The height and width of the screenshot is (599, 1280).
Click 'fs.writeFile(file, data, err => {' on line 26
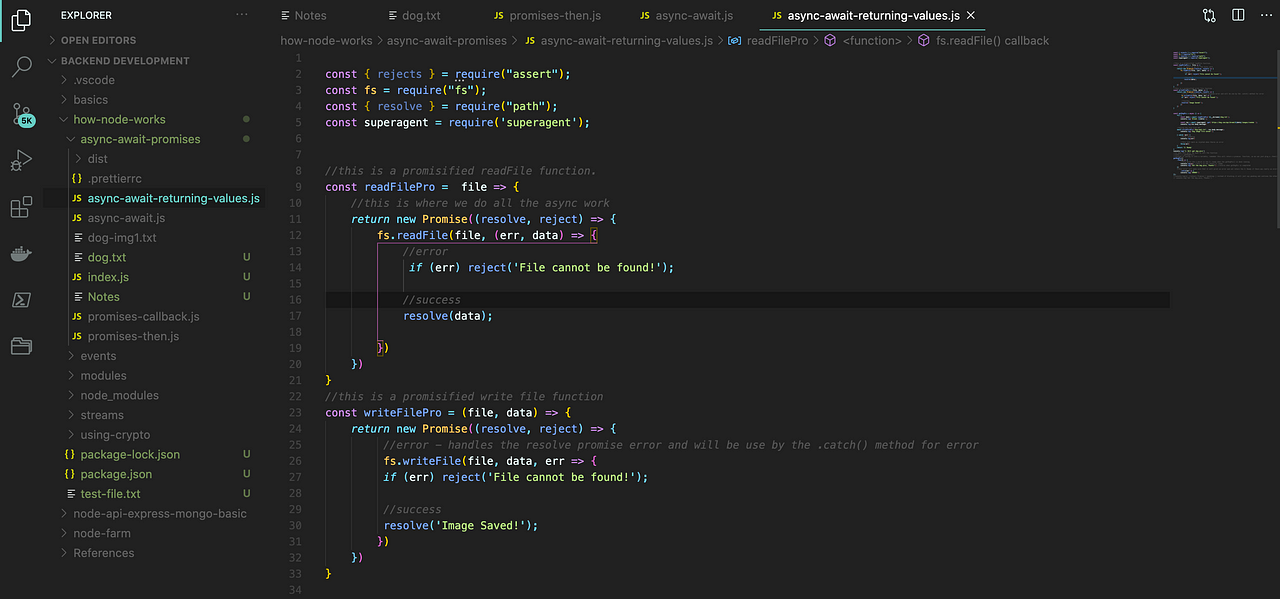[490, 461]
